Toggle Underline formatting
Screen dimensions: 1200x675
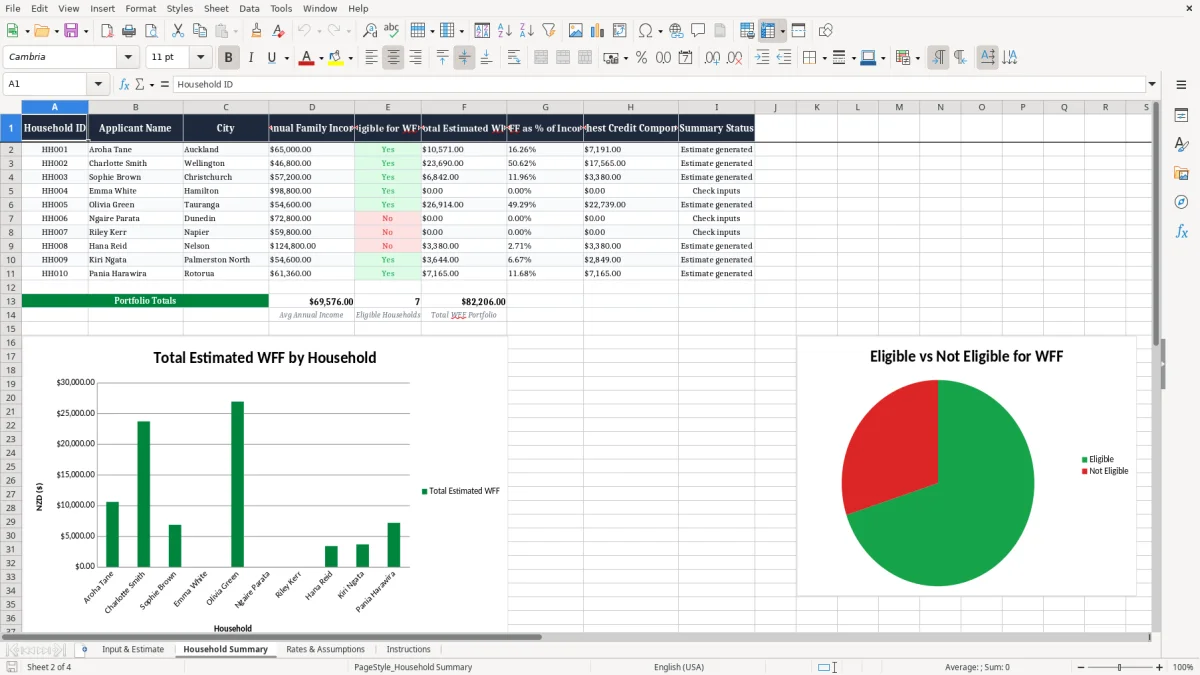(x=271, y=58)
